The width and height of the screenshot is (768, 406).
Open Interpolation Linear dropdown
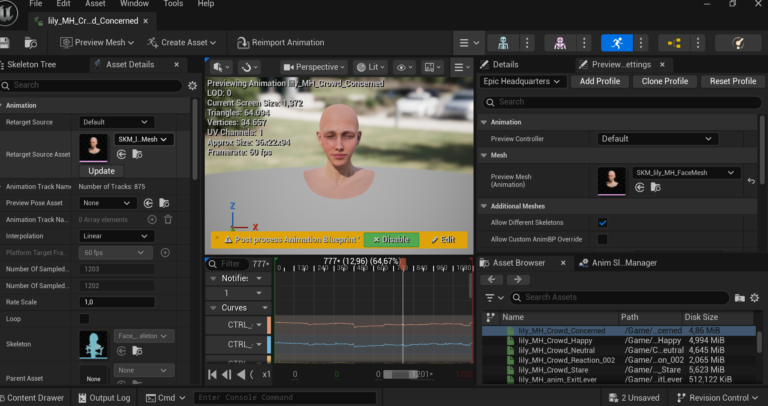coord(116,236)
